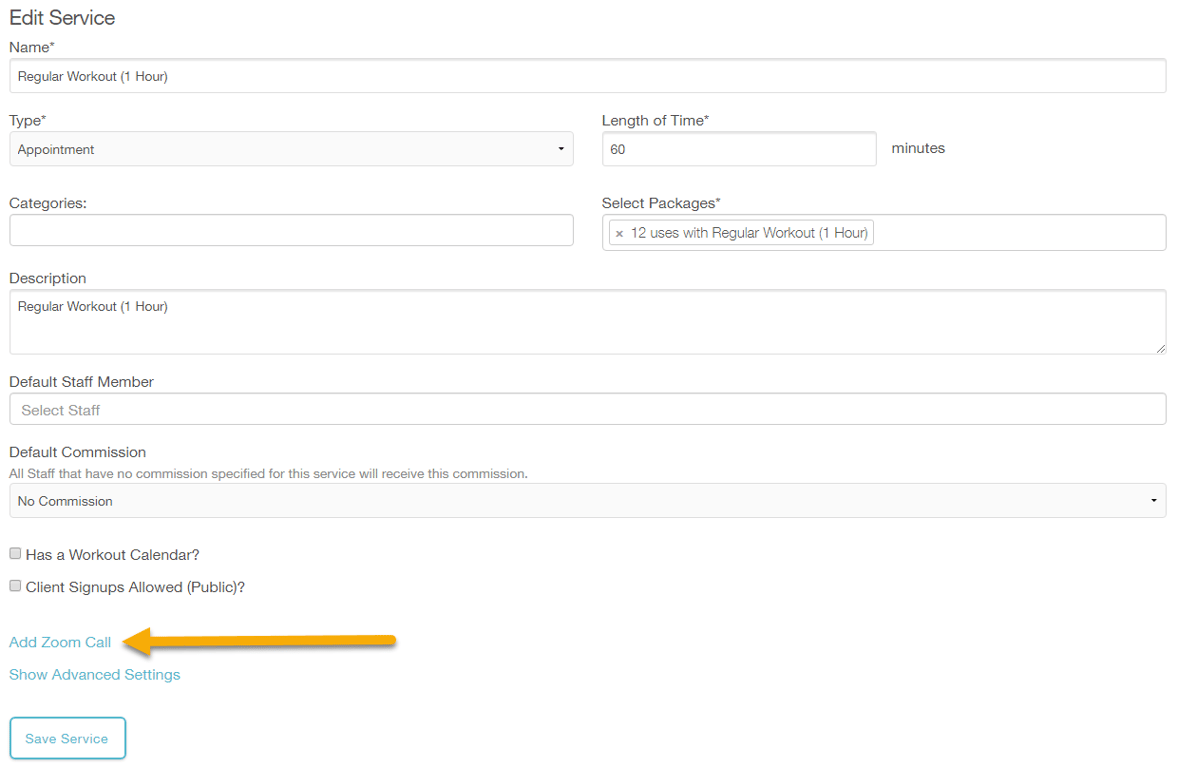Show Advanced Settings
Screen dimensions: 1178x768
pos(95,675)
